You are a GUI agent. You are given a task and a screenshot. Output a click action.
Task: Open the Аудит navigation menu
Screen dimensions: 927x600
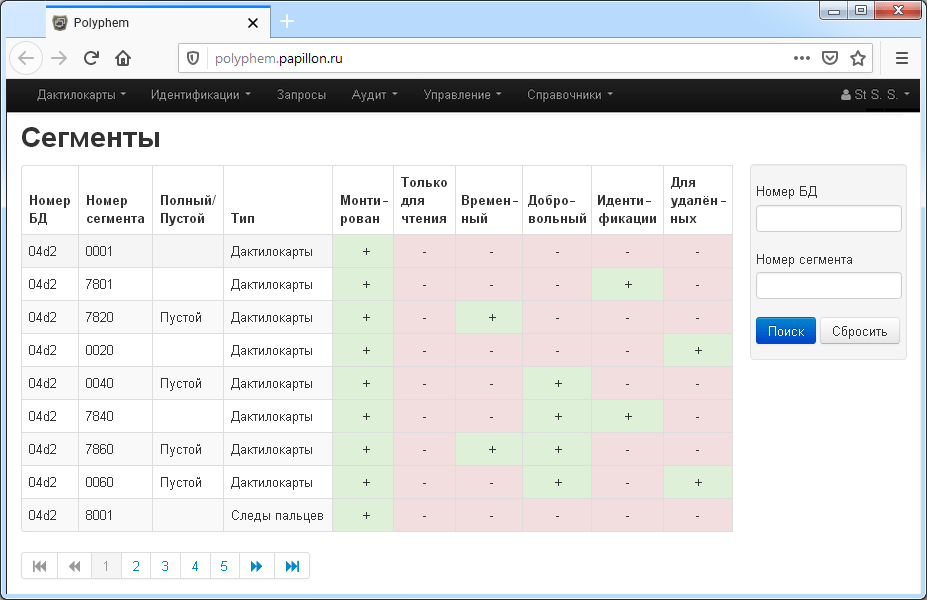[x=374, y=95]
